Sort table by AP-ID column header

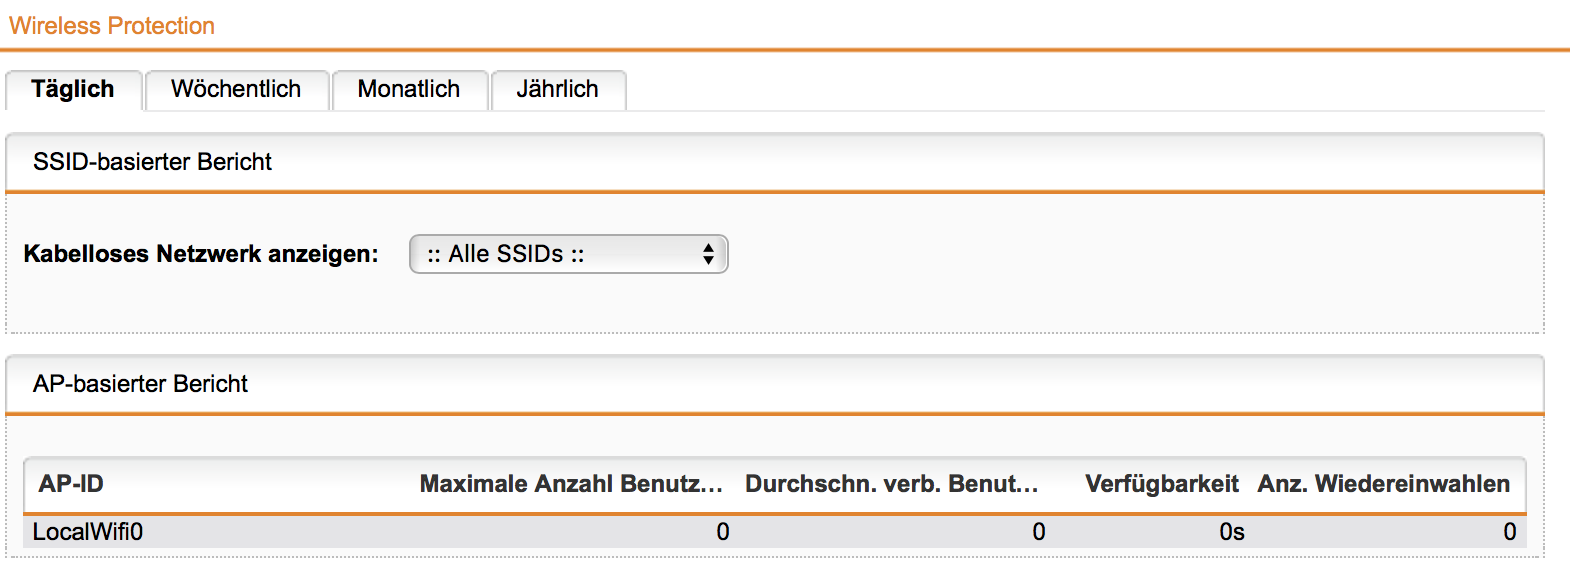(71, 484)
